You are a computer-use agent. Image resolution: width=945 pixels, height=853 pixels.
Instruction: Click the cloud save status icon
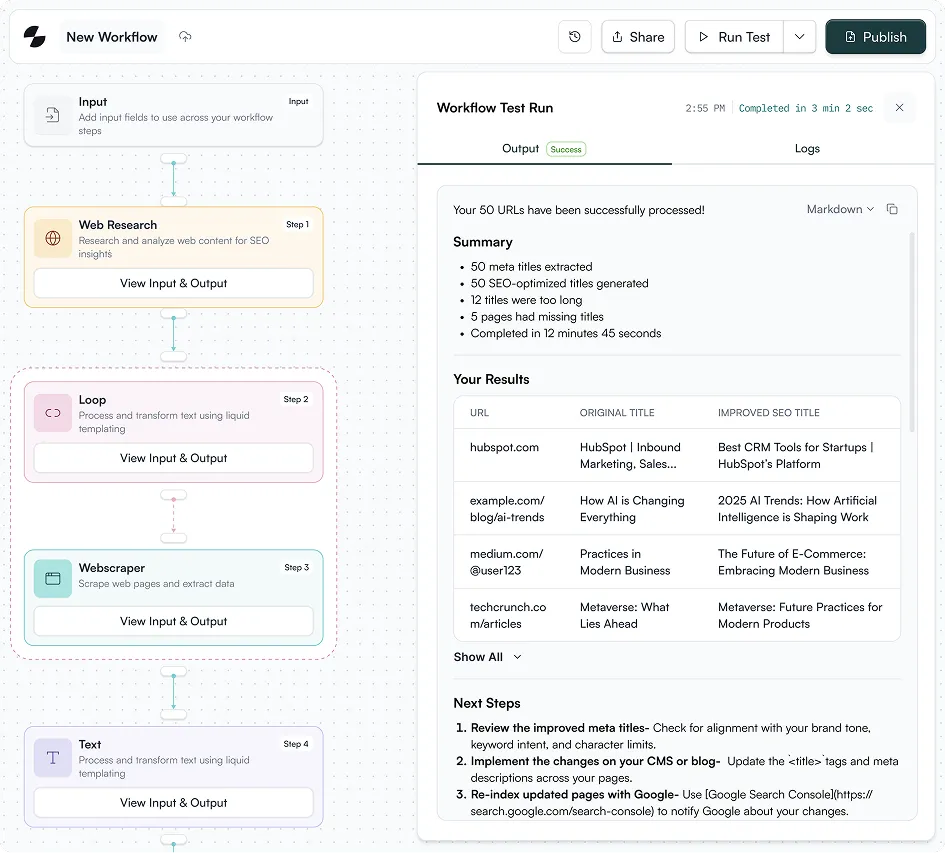tap(185, 37)
